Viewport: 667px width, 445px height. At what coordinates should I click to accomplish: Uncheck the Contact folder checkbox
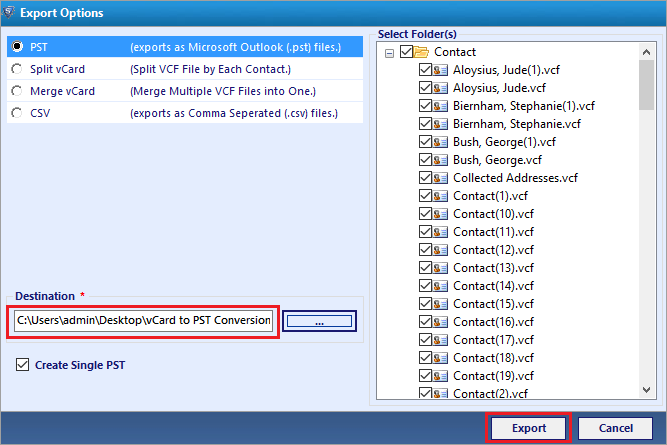click(x=407, y=52)
